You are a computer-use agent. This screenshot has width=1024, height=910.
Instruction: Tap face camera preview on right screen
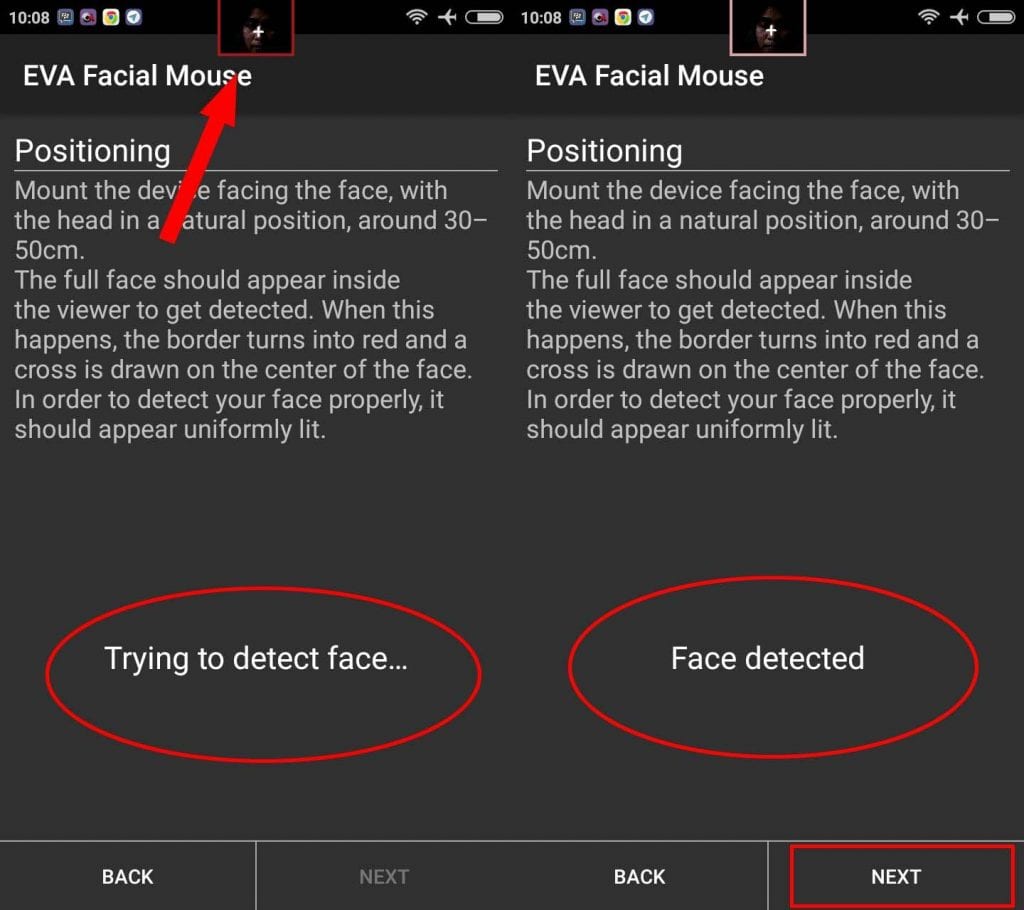pyautogui.click(x=768, y=27)
